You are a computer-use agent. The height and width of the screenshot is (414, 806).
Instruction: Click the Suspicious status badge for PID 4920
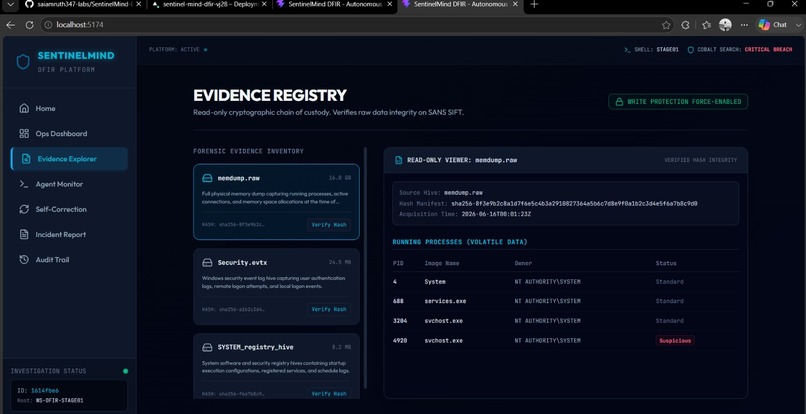point(675,340)
